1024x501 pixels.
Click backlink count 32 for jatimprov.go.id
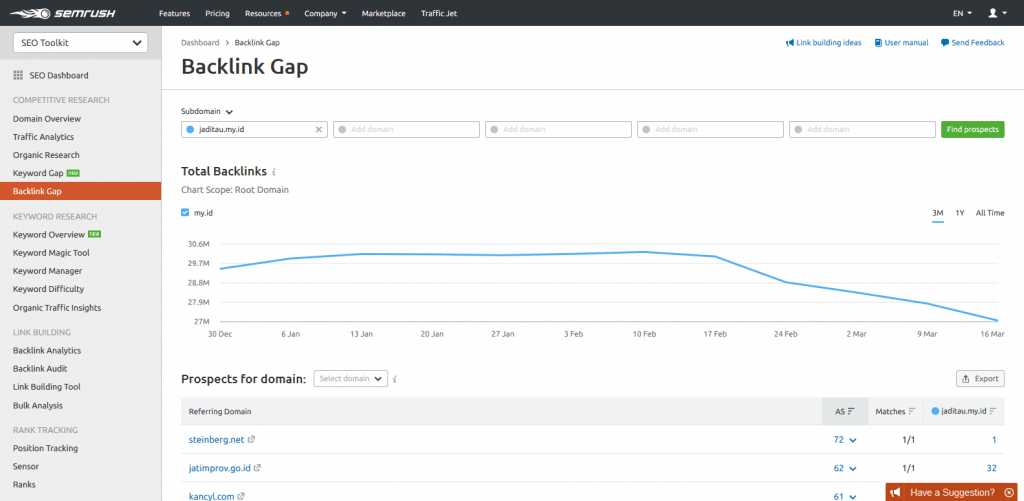(991, 468)
